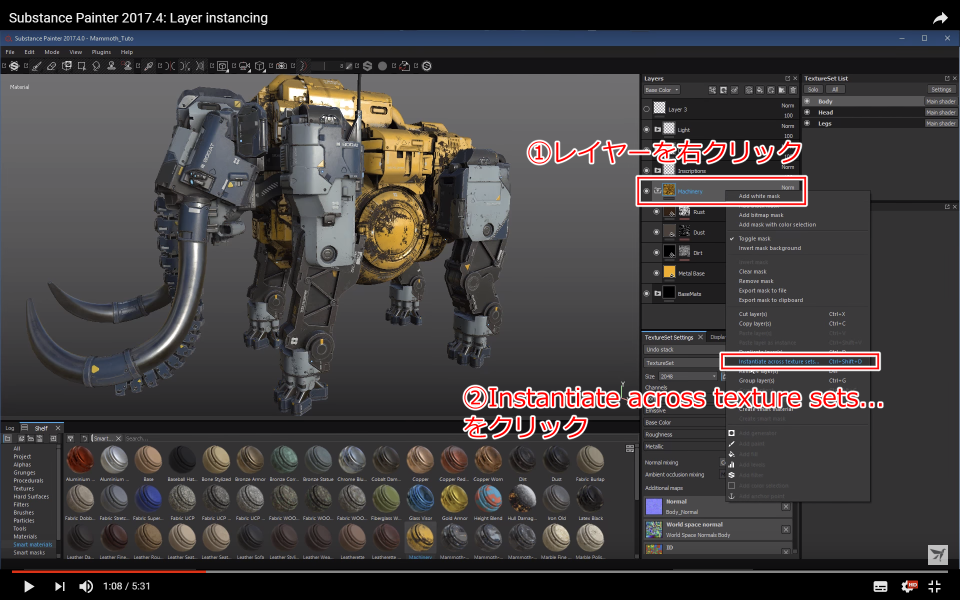Open Main shader dropdown for Head
The width and height of the screenshot is (960, 600).
(940, 112)
